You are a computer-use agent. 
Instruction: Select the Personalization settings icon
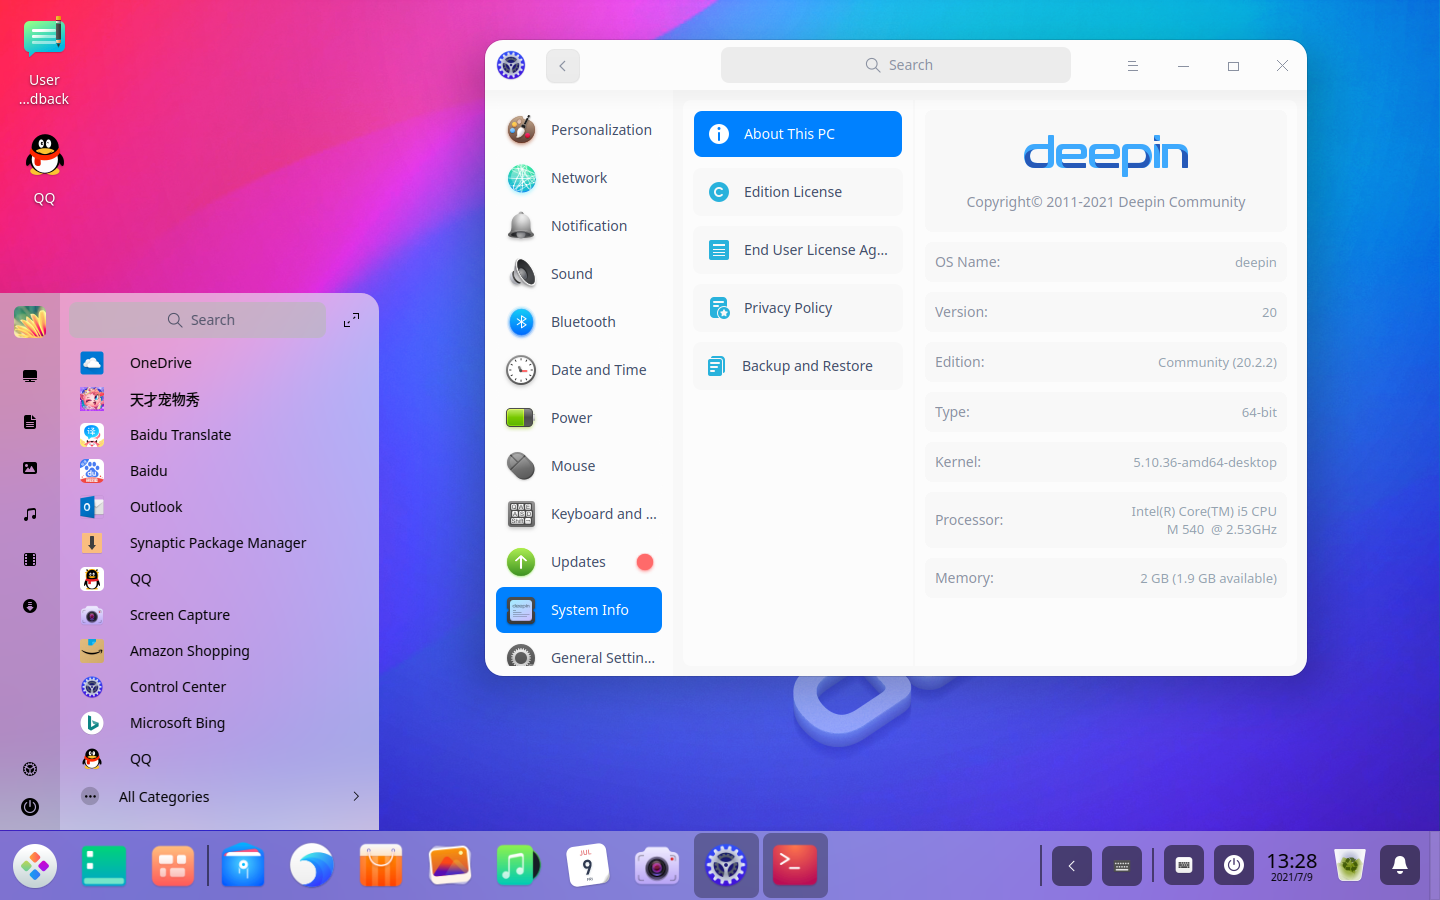[x=521, y=129]
